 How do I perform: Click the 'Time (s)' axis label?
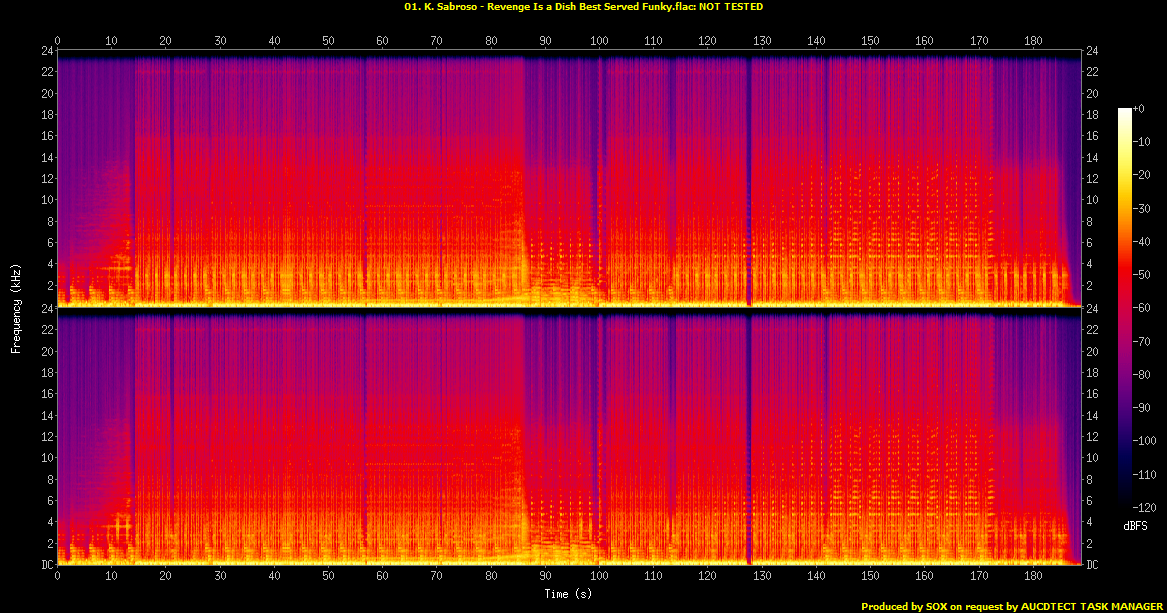pos(568,594)
